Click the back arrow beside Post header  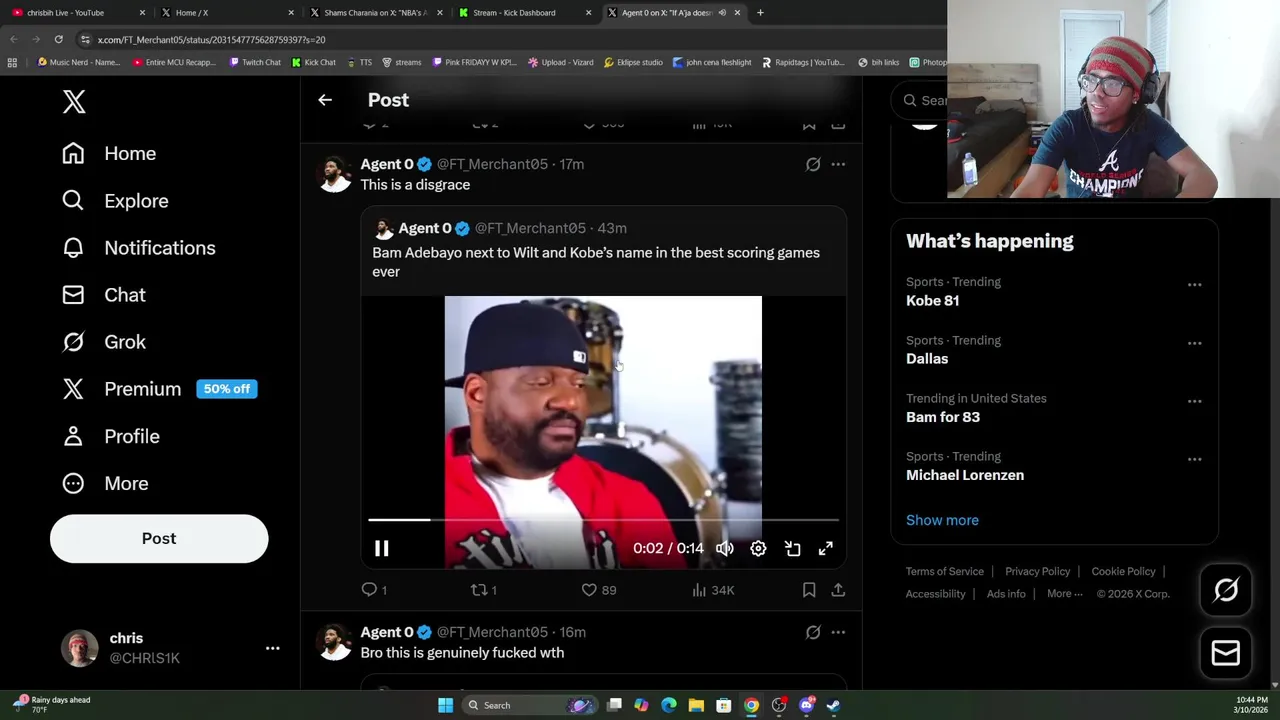point(325,100)
